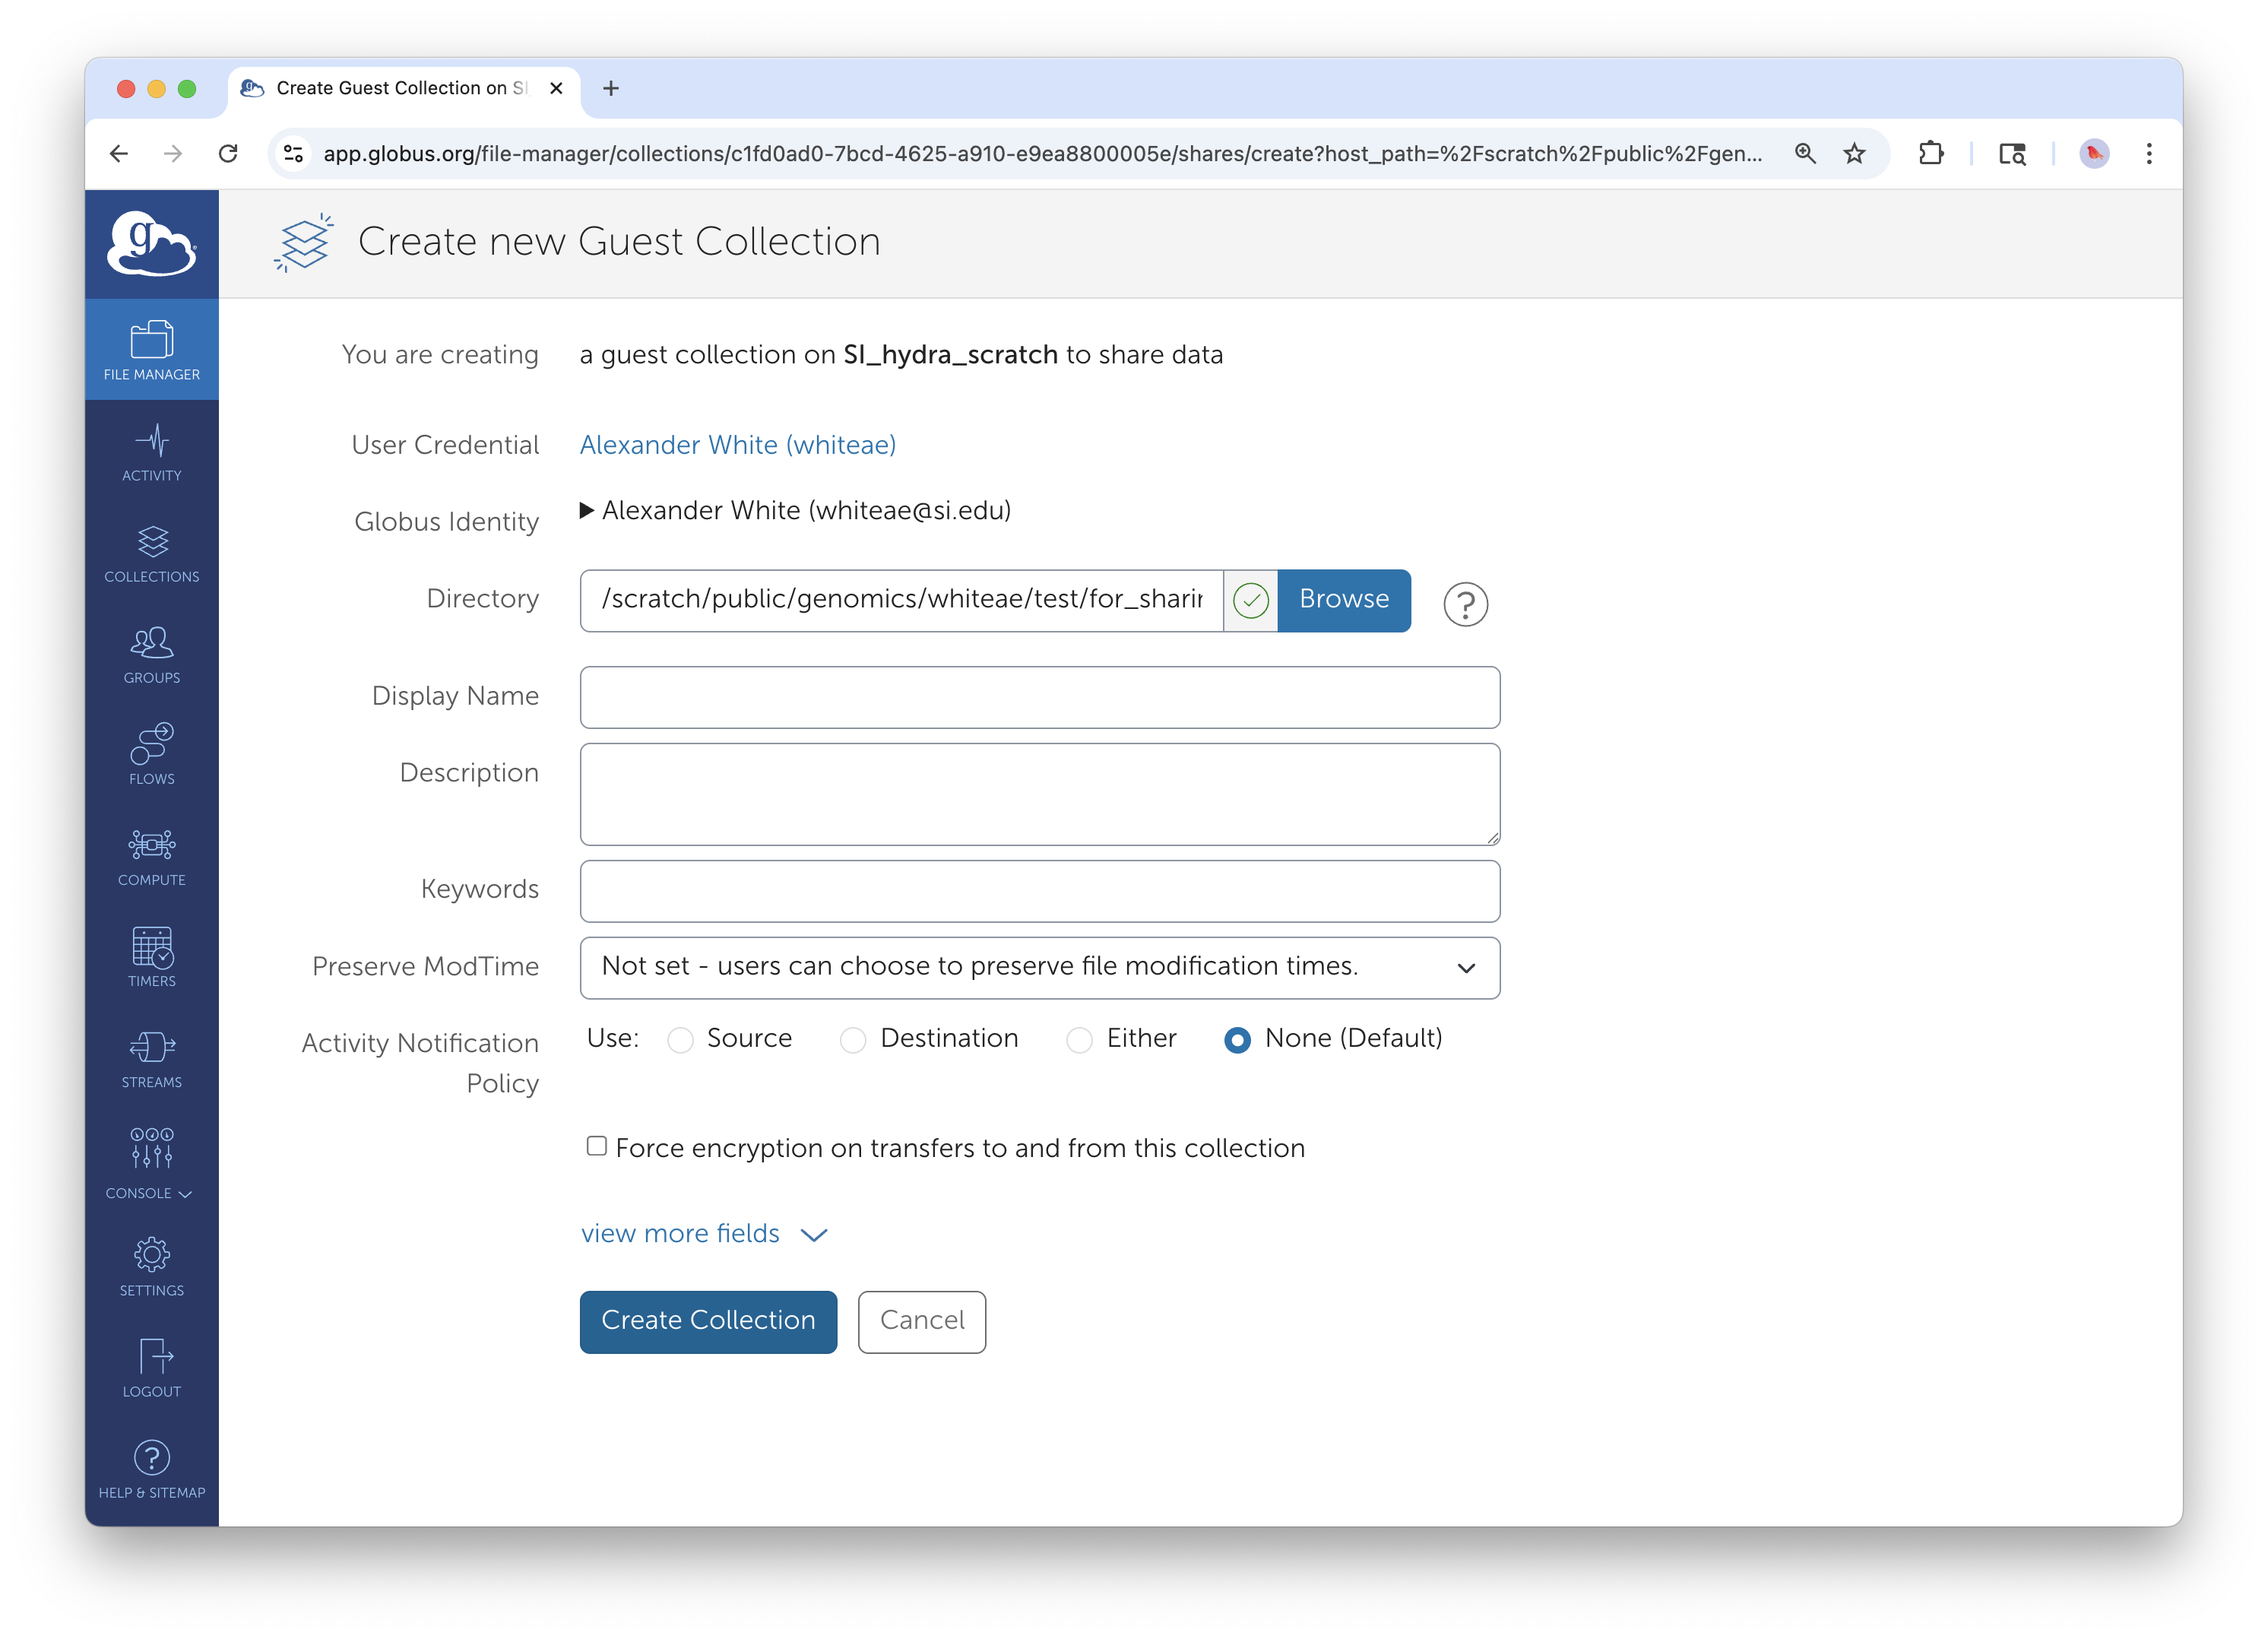Screen dimensions: 2268x1639
Task: Select the Source notification radio button
Action: (x=681, y=1040)
